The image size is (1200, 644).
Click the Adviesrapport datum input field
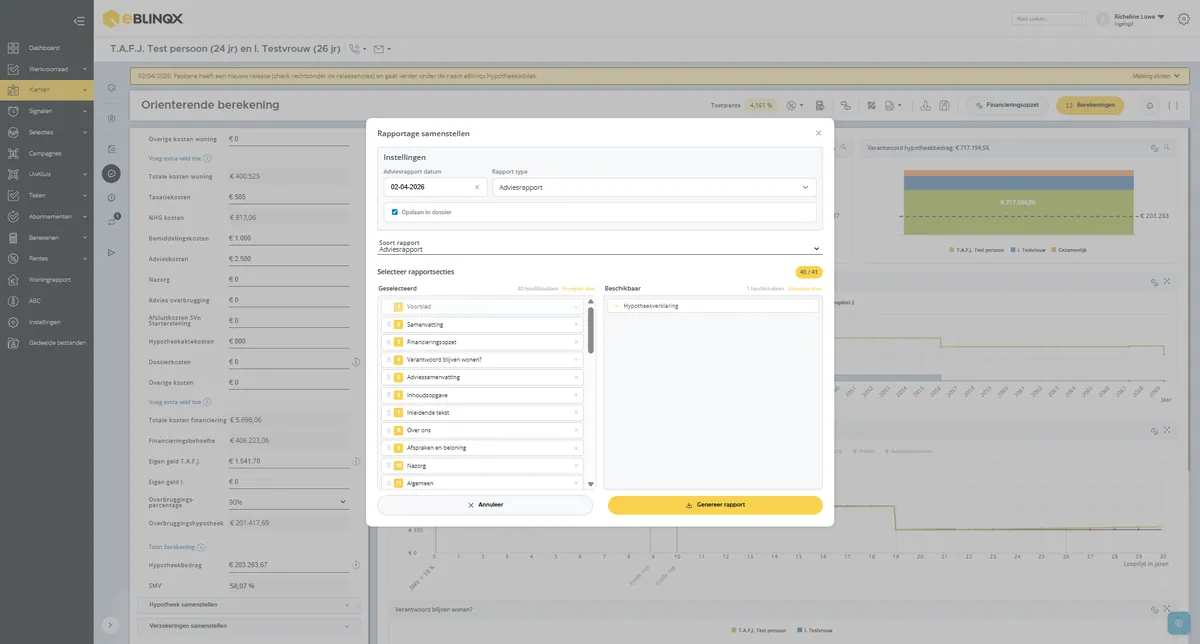pyautogui.click(x=434, y=187)
